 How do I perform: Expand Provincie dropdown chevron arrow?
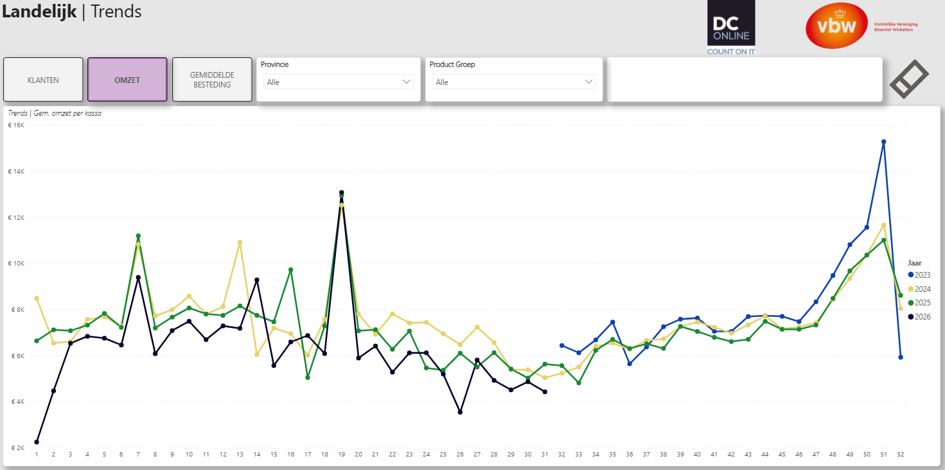[406, 82]
